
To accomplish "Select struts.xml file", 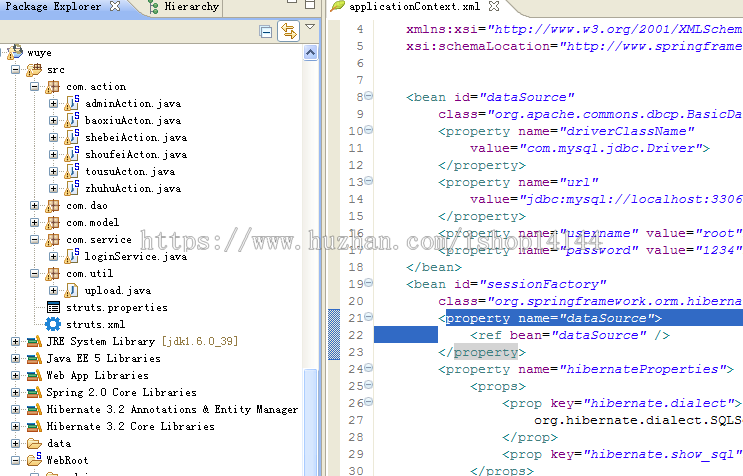I will tap(95, 325).
